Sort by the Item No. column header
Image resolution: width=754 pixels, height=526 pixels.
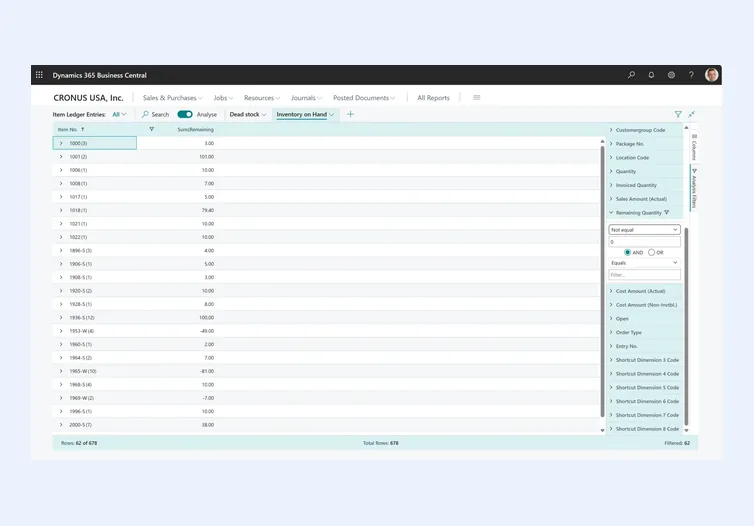71,129
